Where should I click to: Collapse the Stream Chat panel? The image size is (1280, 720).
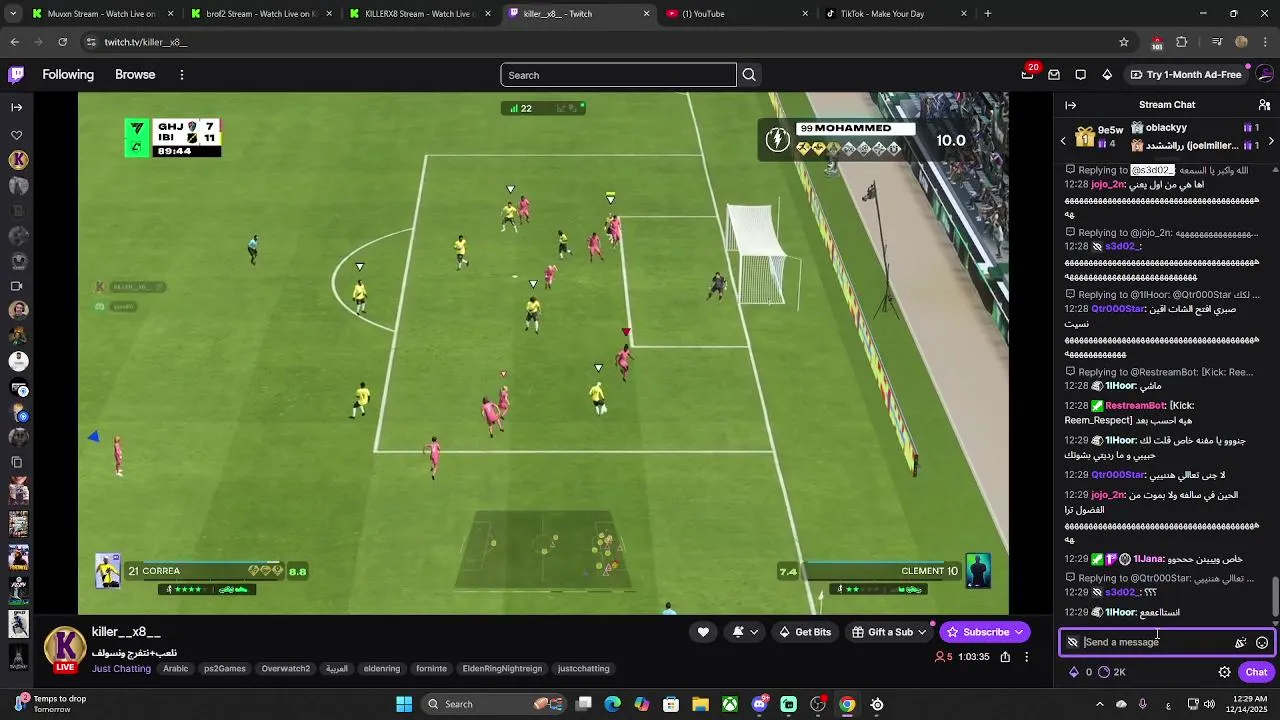1070,105
